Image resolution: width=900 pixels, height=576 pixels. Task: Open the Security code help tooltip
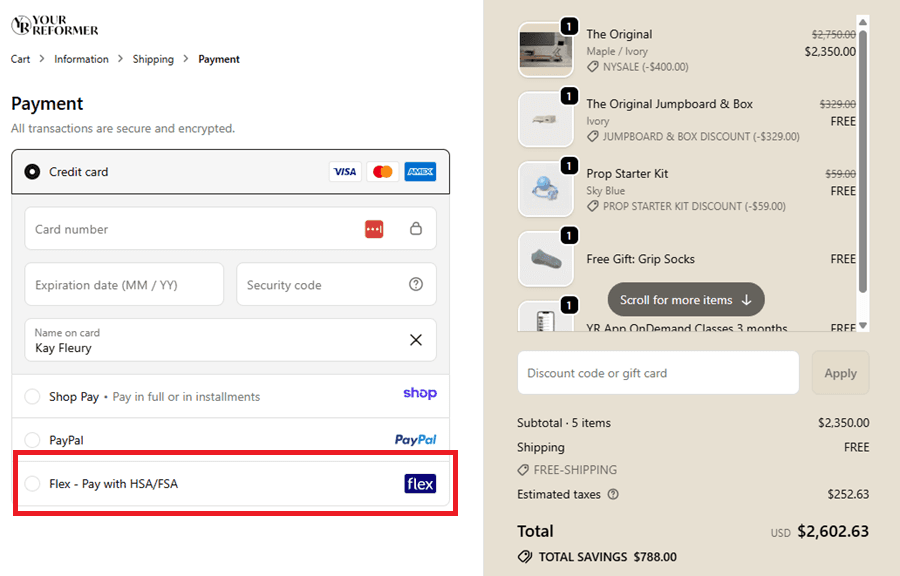pyautogui.click(x=416, y=284)
